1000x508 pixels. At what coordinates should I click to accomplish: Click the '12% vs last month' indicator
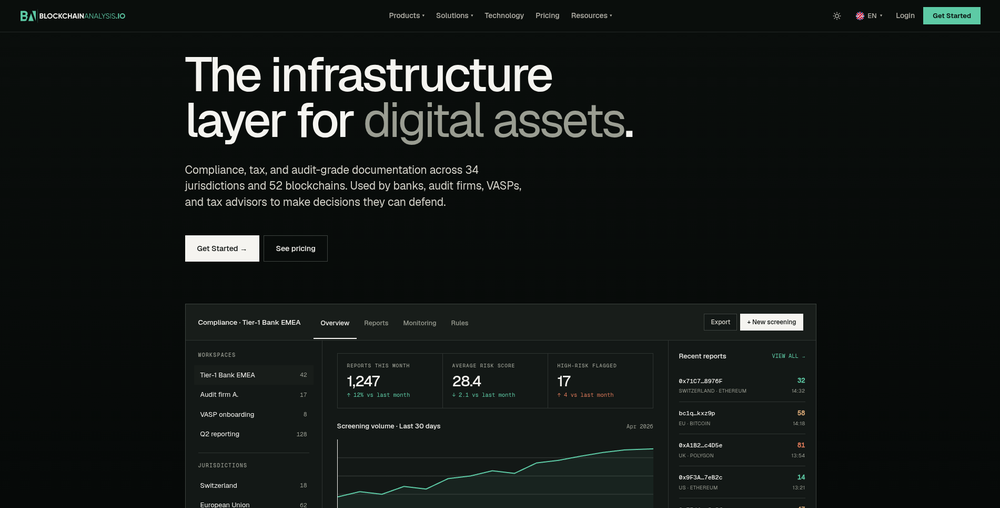pyautogui.click(x=378, y=395)
